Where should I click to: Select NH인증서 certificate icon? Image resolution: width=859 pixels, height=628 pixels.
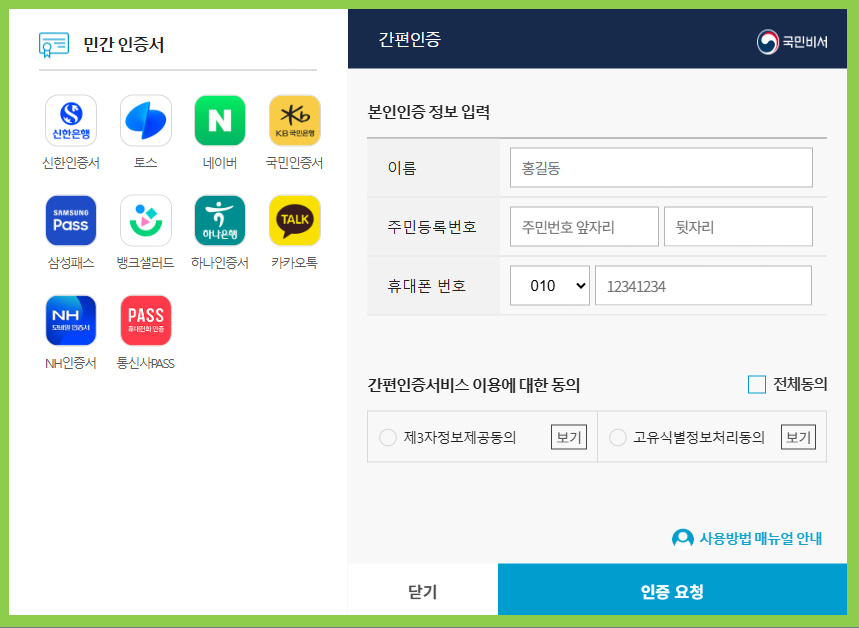[x=70, y=320]
